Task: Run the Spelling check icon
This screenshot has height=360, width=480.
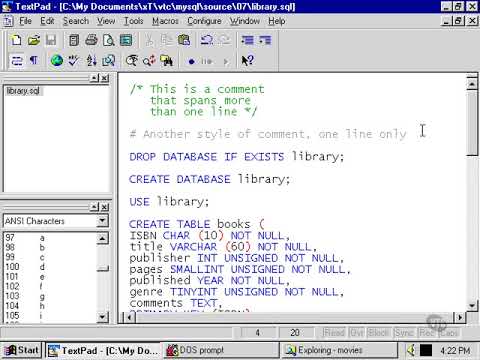Action: point(74,61)
